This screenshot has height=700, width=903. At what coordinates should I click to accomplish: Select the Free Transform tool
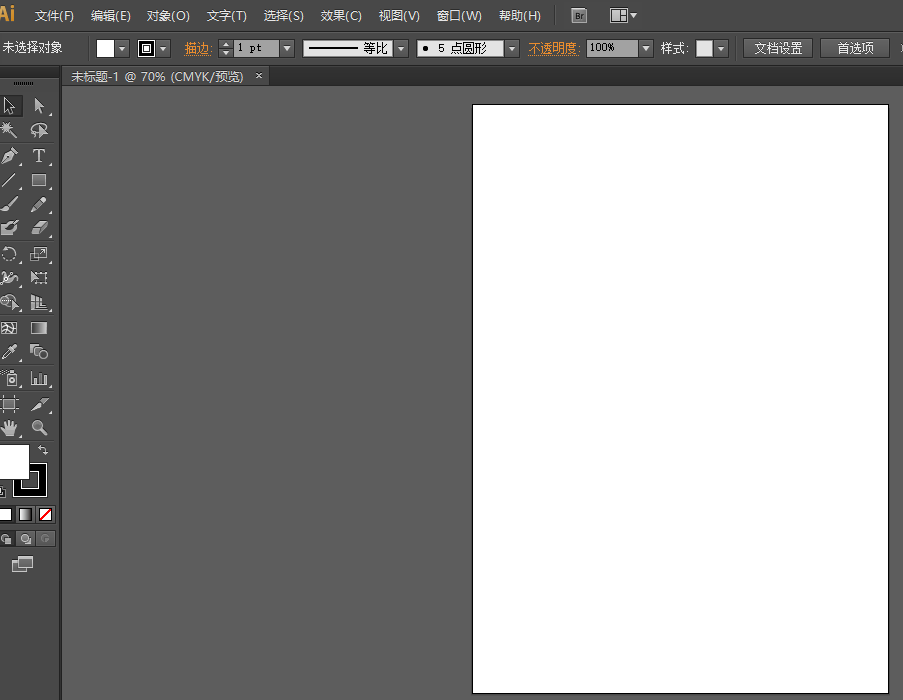(x=39, y=278)
